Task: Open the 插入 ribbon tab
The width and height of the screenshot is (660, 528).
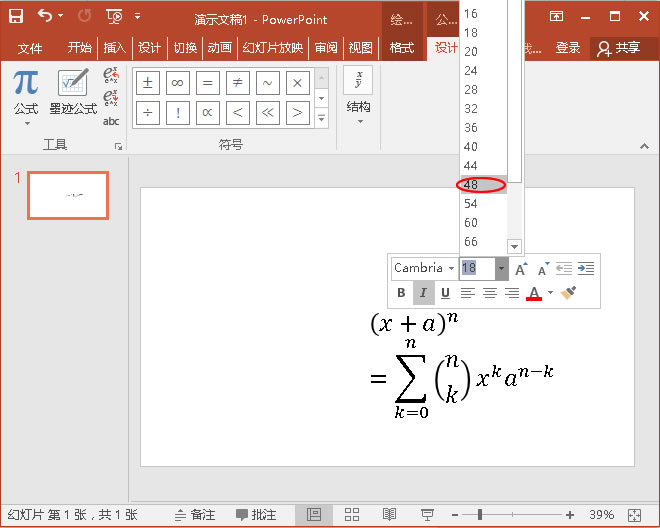Action: [x=115, y=48]
